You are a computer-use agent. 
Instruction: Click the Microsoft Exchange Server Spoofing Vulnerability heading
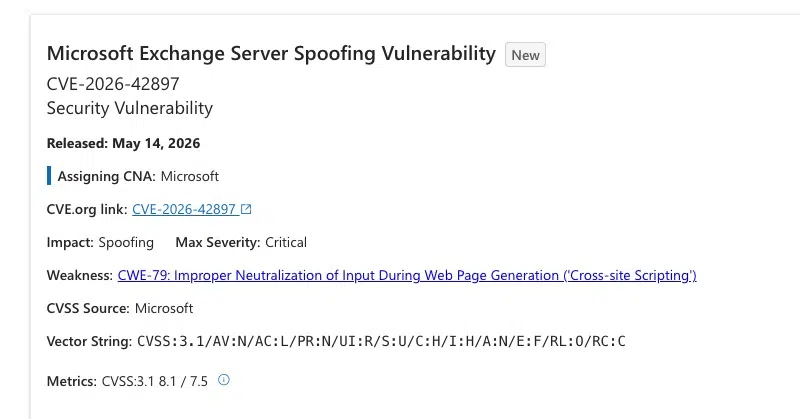[271, 54]
